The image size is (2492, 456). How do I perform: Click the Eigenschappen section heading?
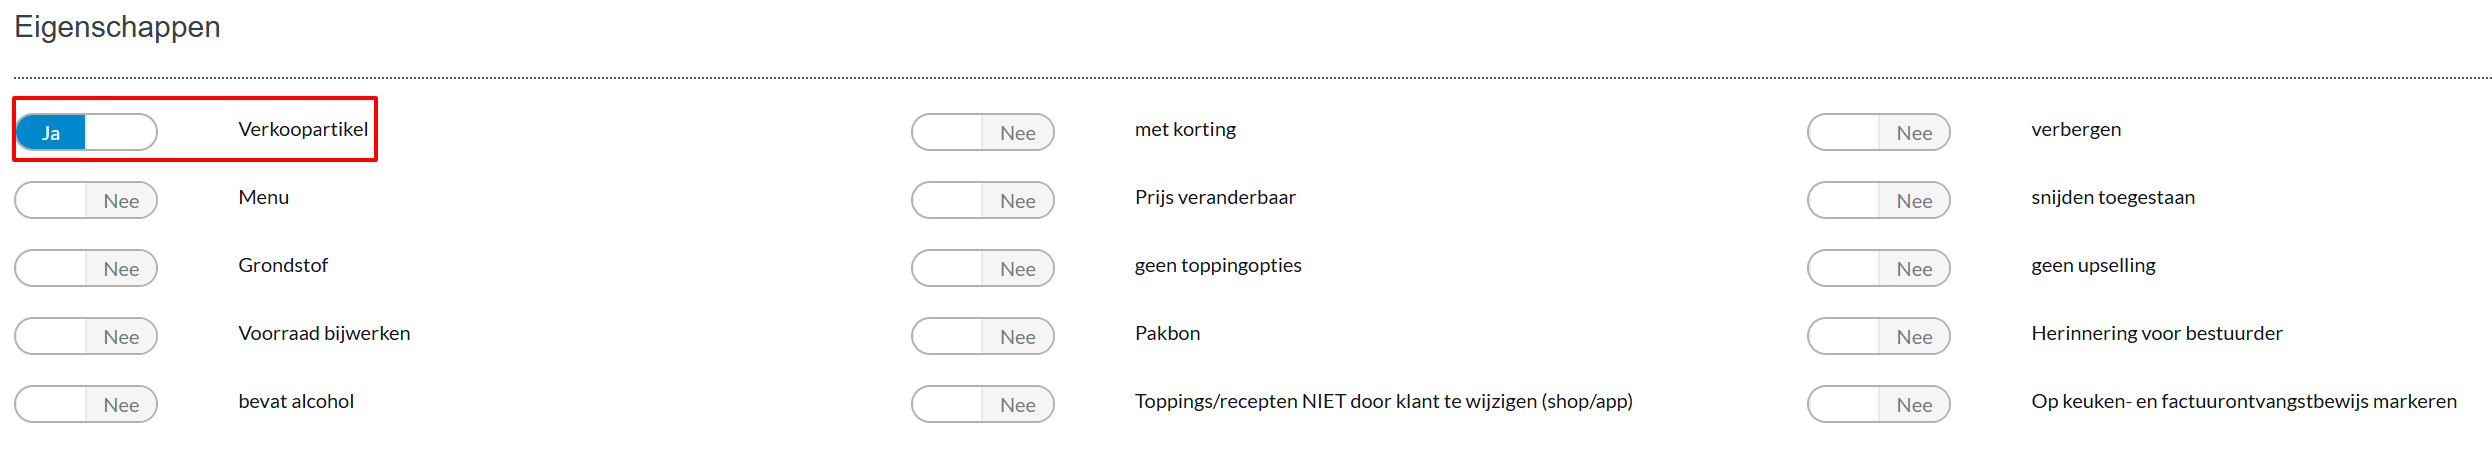[117, 27]
